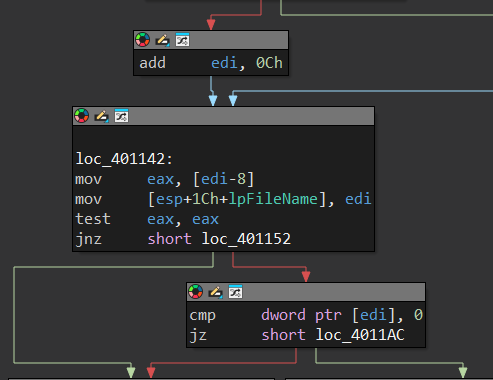This screenshot has height=380, width=493.
Task: Click graph group icon on loc_401142 block
Action: 121,116
